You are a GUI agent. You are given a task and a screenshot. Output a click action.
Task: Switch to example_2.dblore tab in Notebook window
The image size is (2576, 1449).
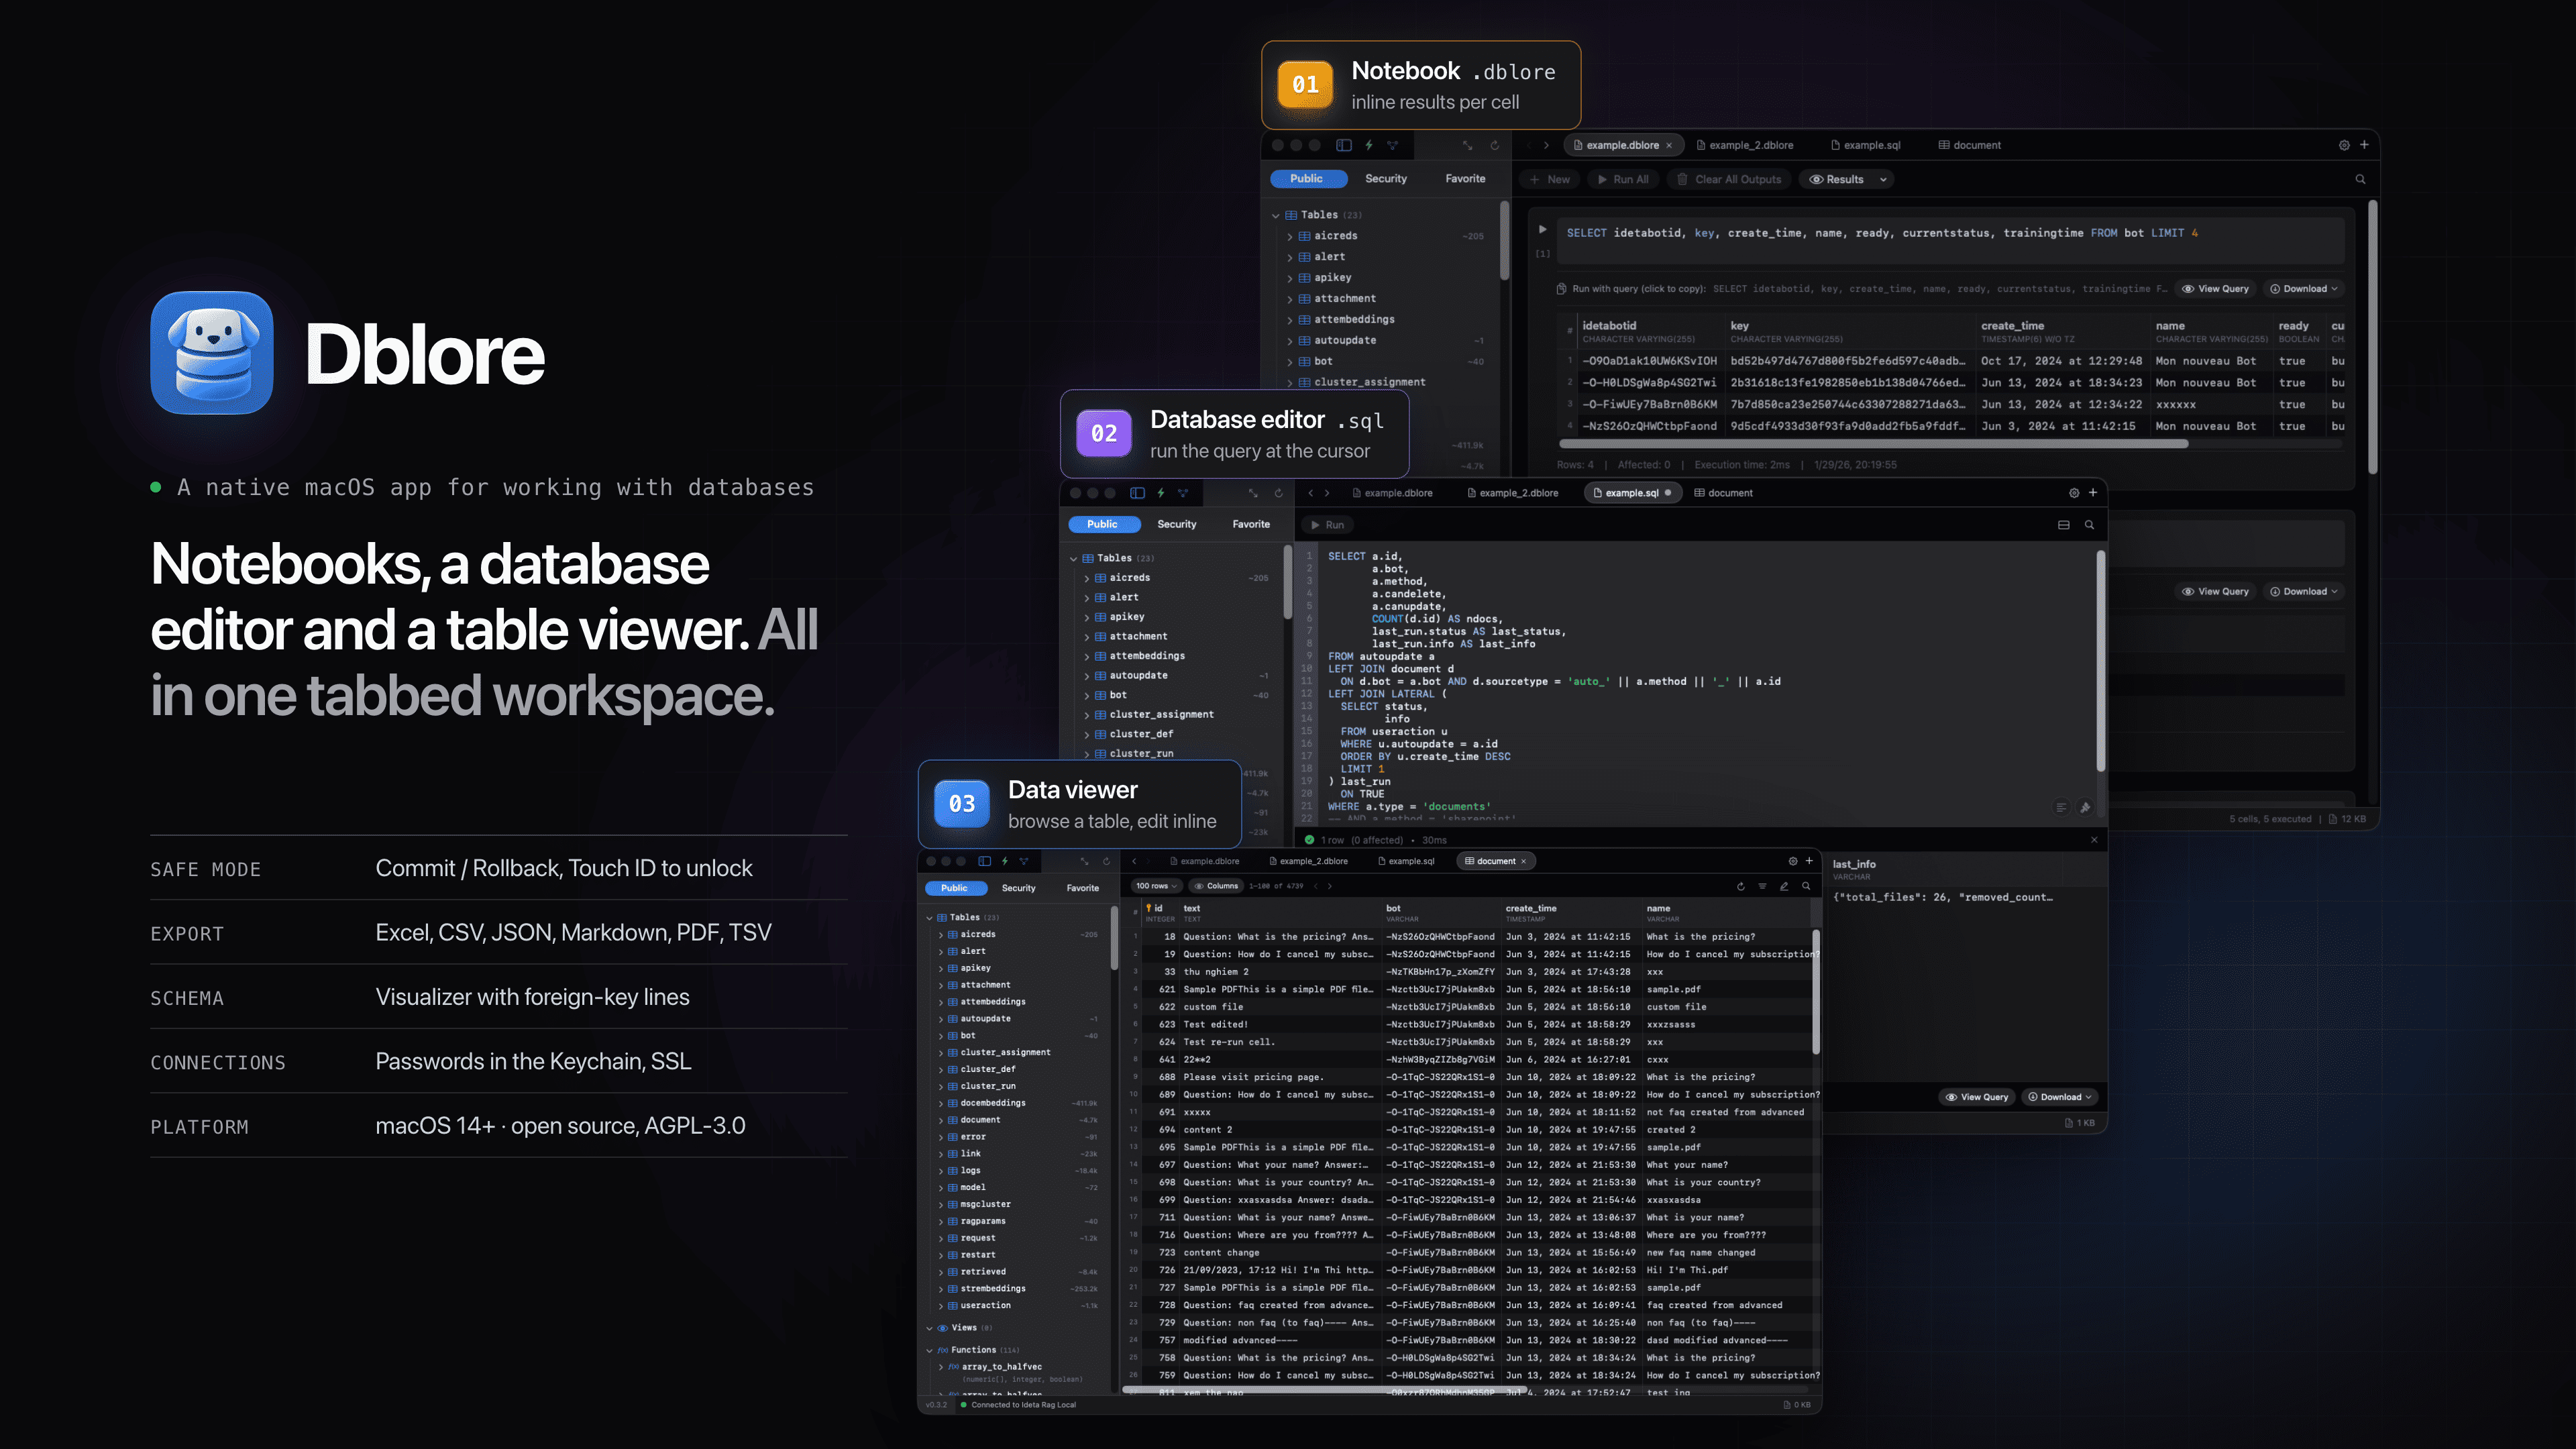click(x=1745, y=145)
